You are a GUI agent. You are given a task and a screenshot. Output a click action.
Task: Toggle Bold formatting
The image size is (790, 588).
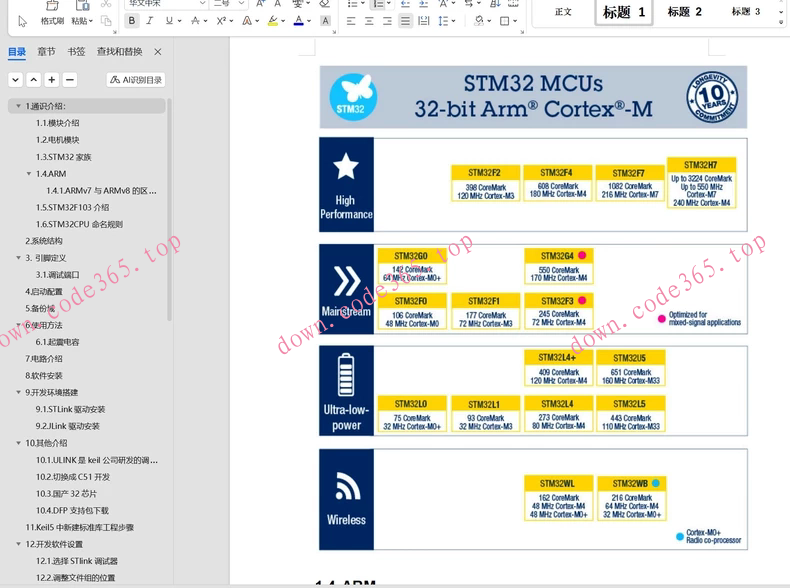point(131,21)
